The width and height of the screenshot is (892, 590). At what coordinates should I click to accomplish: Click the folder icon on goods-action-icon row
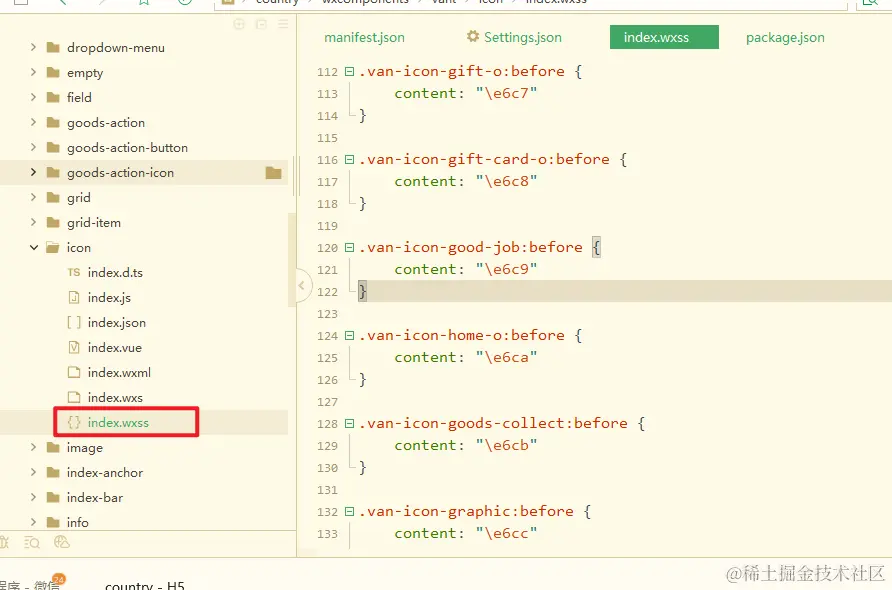point(274,172)
